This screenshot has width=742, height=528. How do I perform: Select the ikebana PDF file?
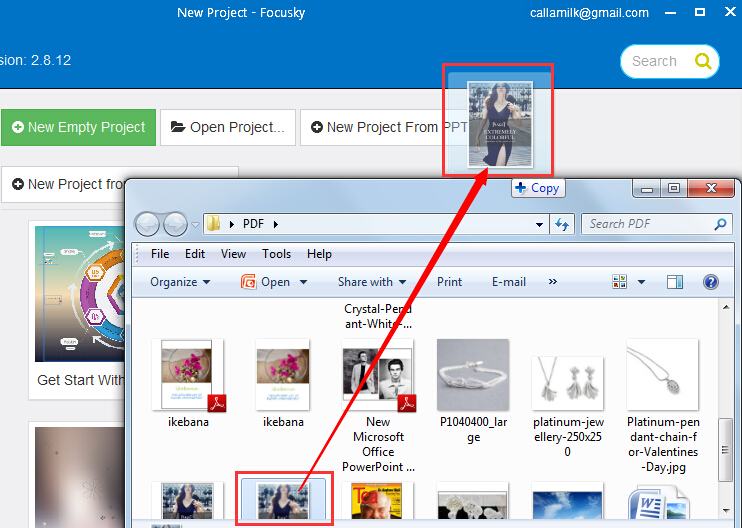[188, 383]
